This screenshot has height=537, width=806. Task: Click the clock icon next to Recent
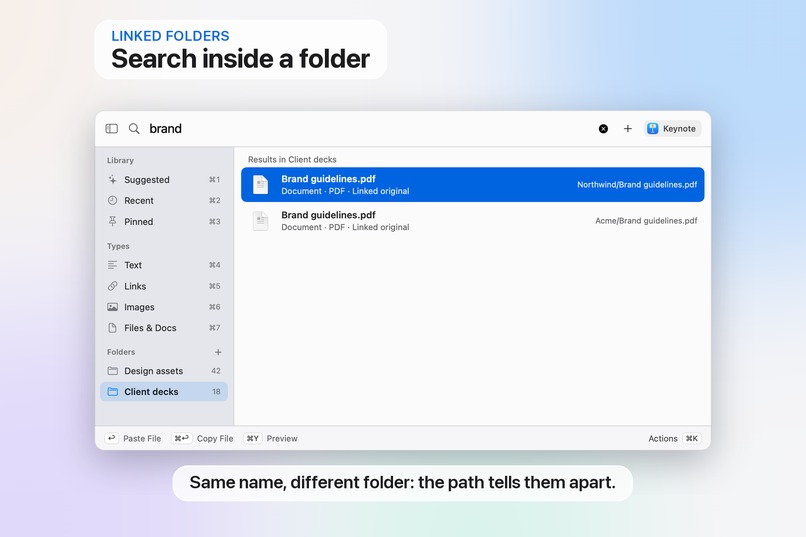113,200
